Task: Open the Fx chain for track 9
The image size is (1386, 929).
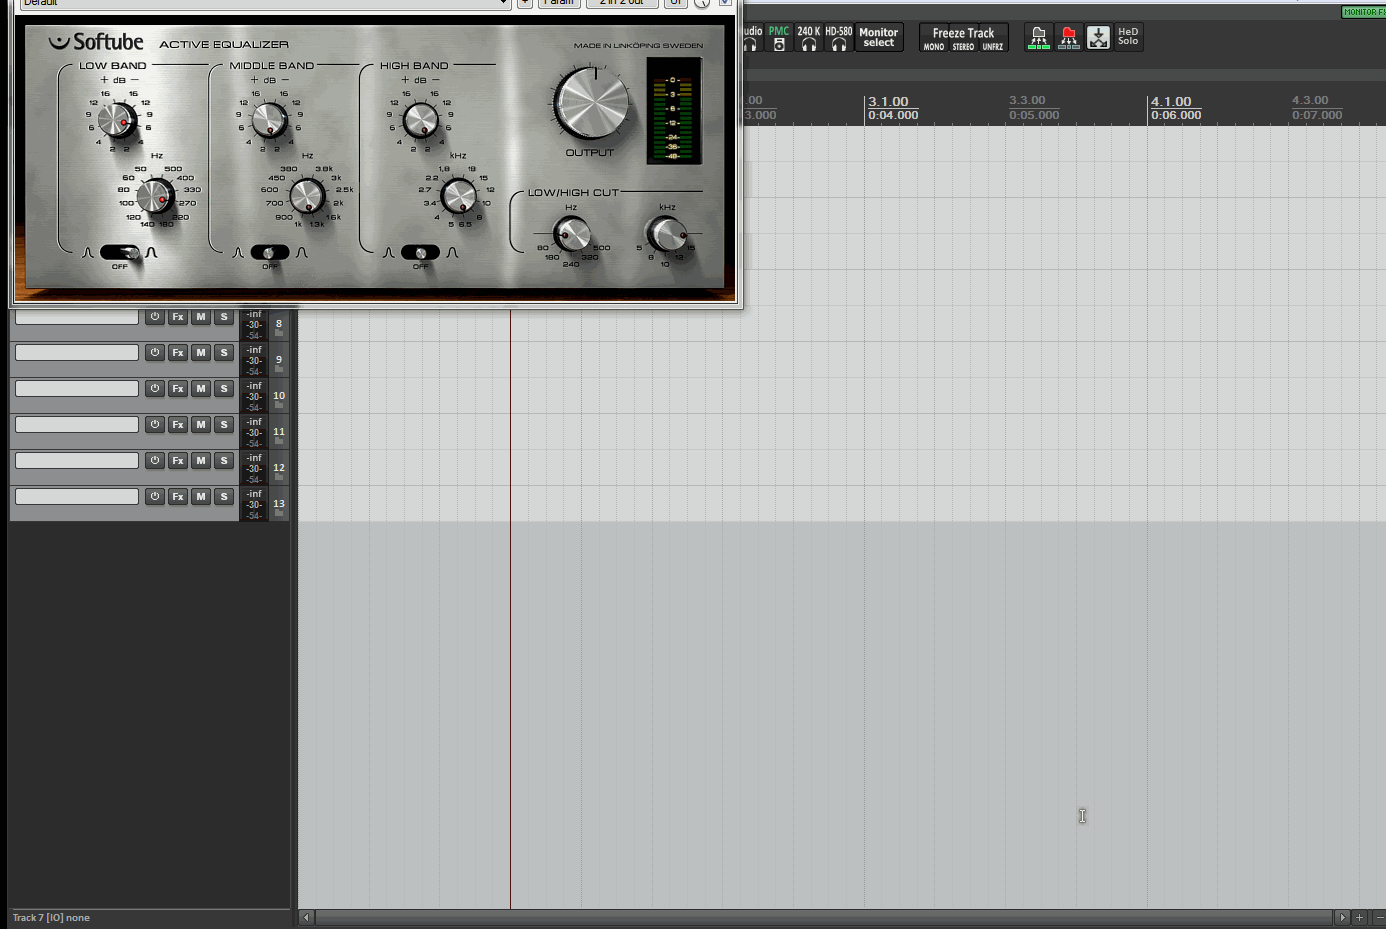Action: point(178,353)
